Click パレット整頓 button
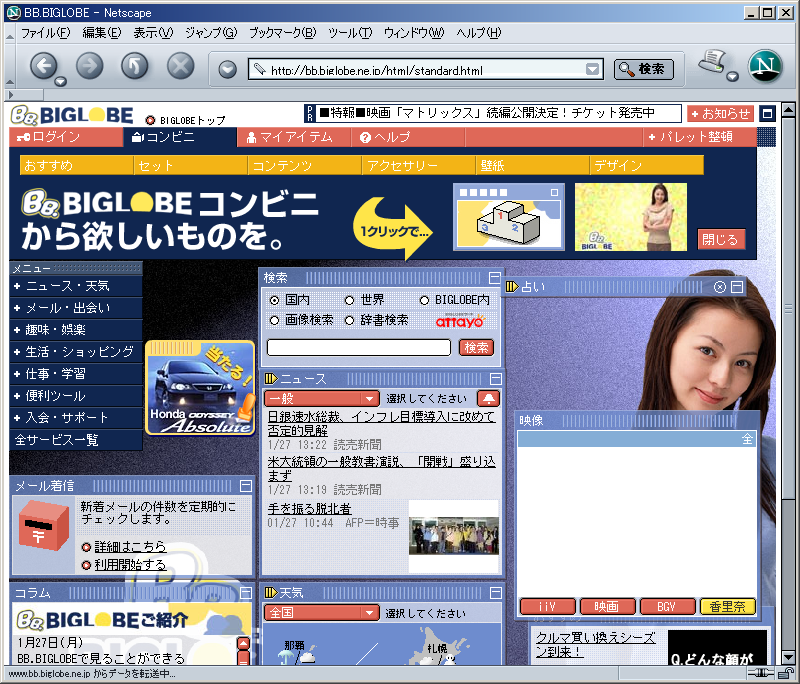This screenshot has width=800, height=684. click(x=698, y=137)
